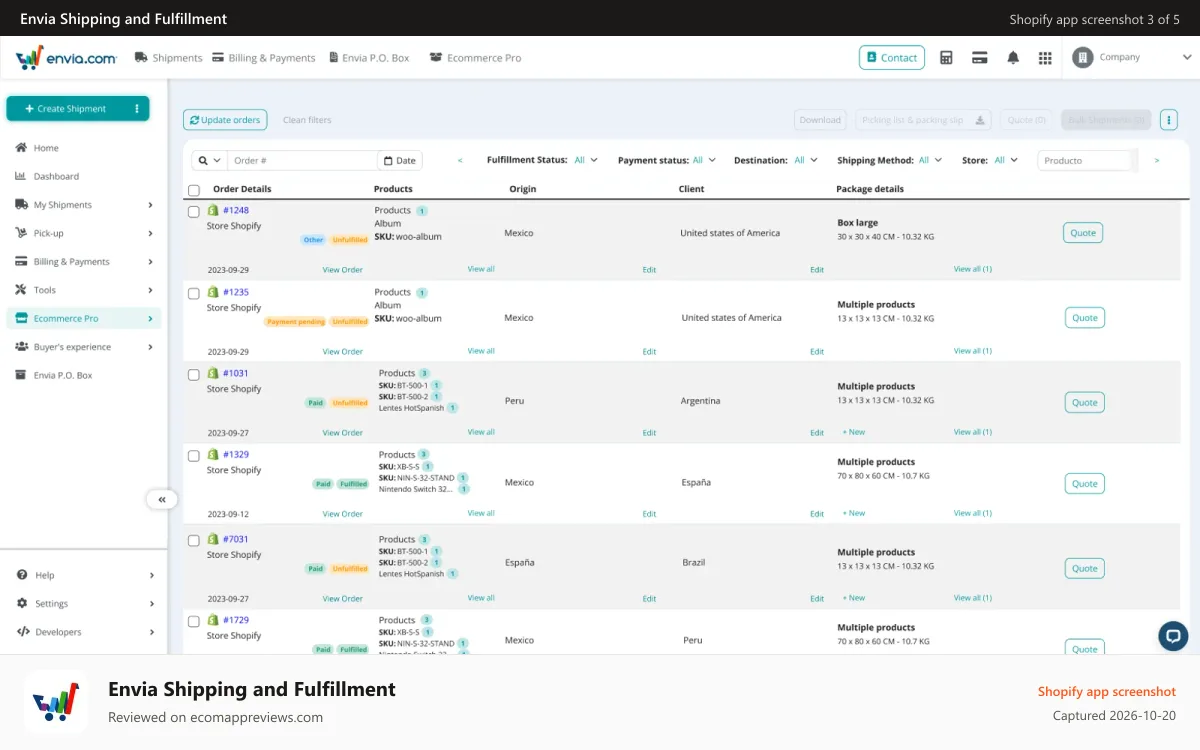1200x750 pixels.
Task: Click the Date calendar button
Action: pyautogui.click(x=400, y=160)
